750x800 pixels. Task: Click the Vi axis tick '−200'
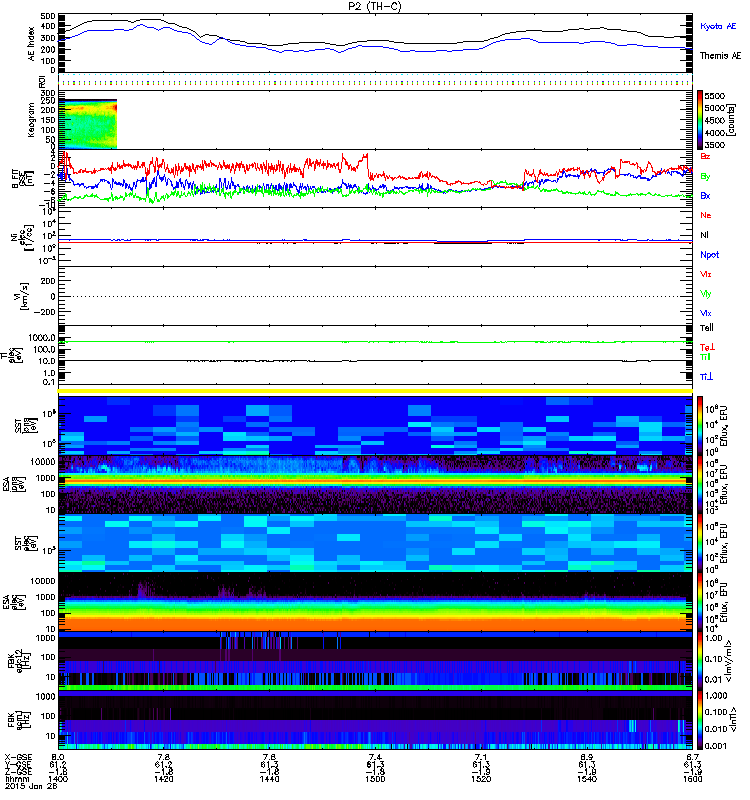coord(45,312)
